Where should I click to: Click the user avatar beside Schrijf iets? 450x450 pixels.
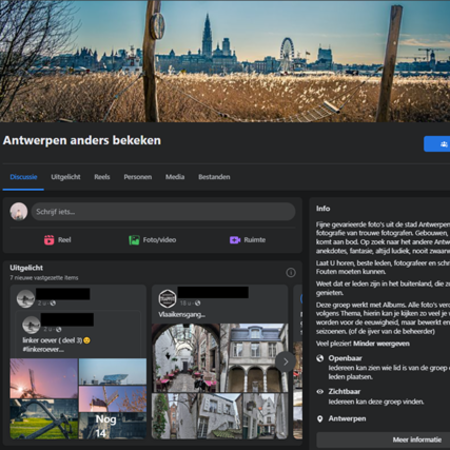19,211
